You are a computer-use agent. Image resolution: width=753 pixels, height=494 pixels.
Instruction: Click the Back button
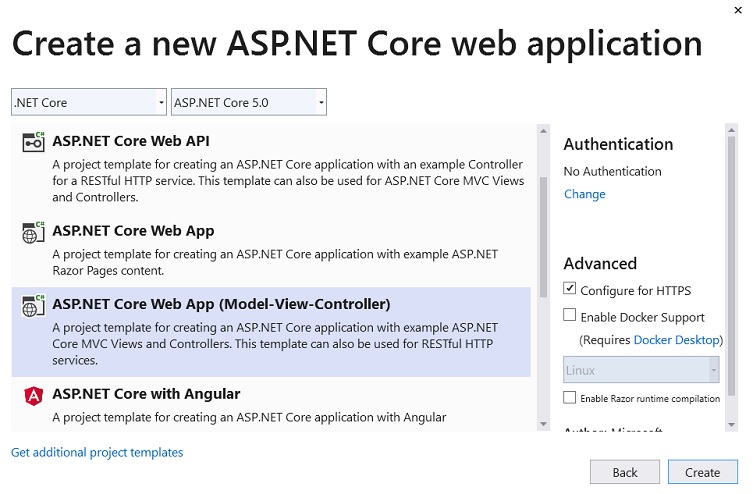click(625, 472)
